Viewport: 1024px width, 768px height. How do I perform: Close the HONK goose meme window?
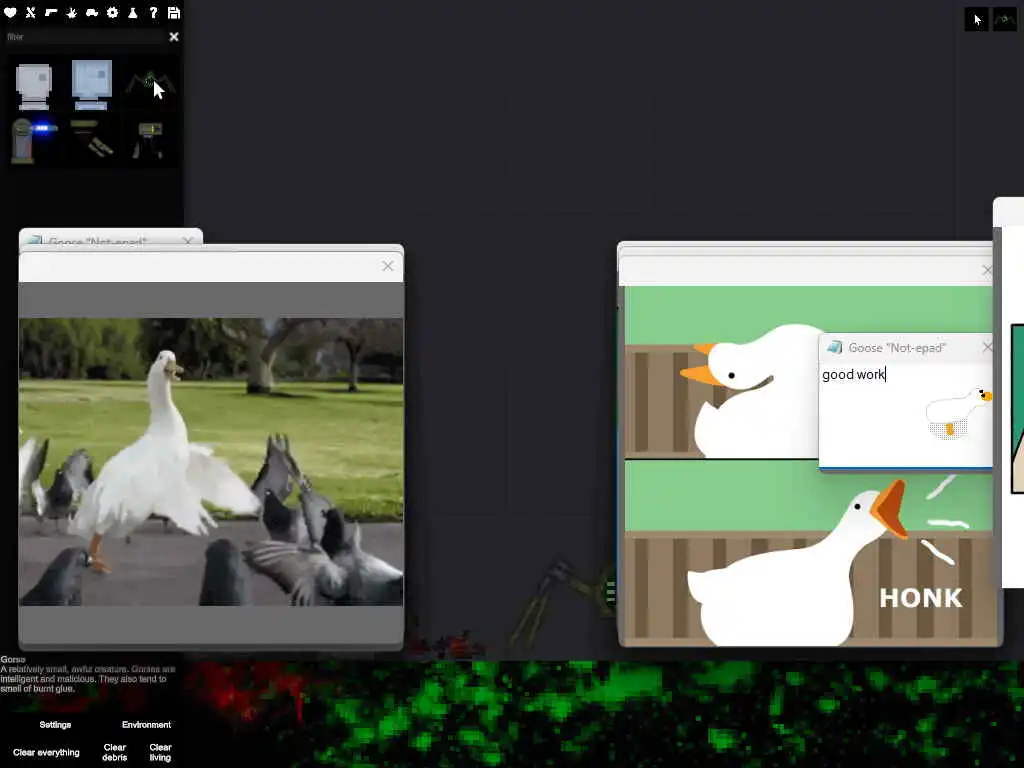click(987, 270)
